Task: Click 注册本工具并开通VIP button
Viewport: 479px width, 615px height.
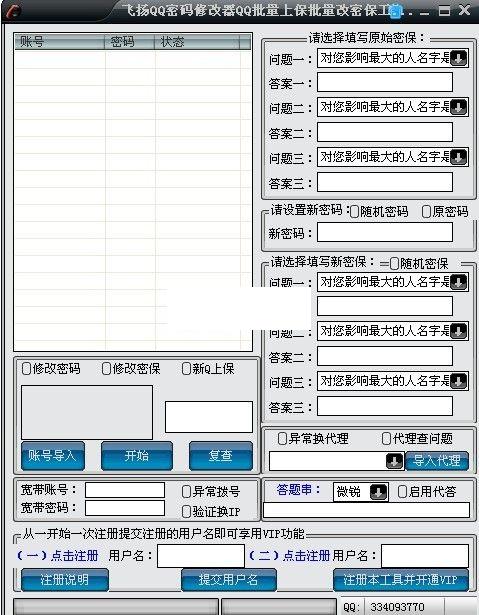Action: (401, 580)
